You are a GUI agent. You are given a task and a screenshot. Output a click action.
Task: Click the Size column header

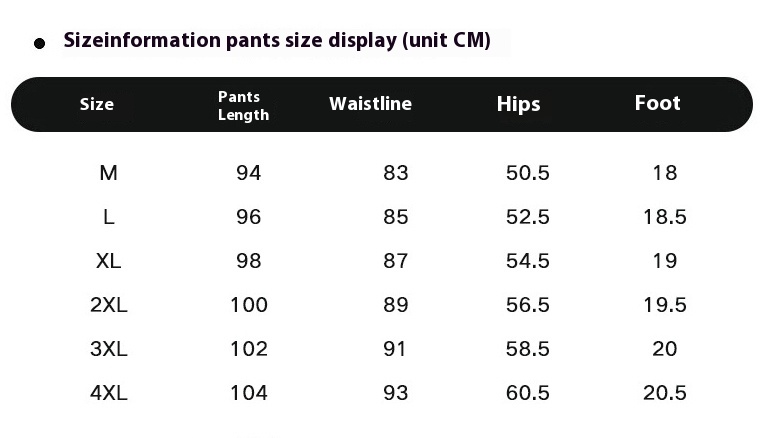pyautogui.click(x=97, y=104)
